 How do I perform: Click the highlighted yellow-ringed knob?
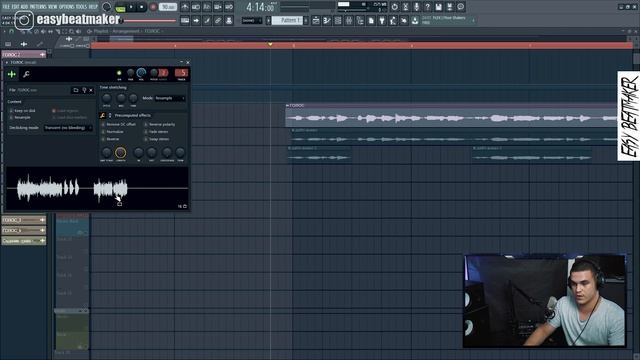point(120,153)
